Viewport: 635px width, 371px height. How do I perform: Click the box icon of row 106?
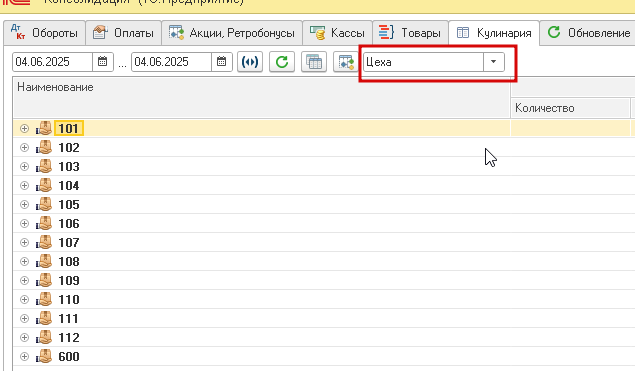pyautogui.click(x=44, y=224)
